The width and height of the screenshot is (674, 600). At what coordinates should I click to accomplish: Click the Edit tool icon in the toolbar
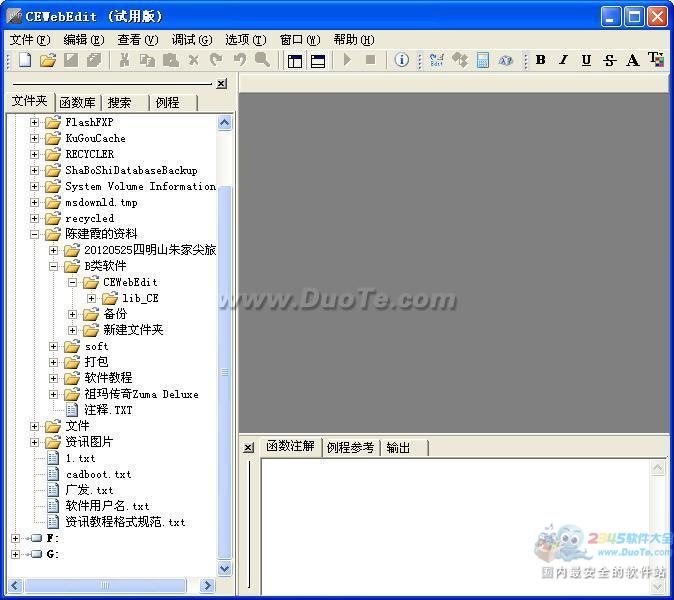click(x=437, y=60)
